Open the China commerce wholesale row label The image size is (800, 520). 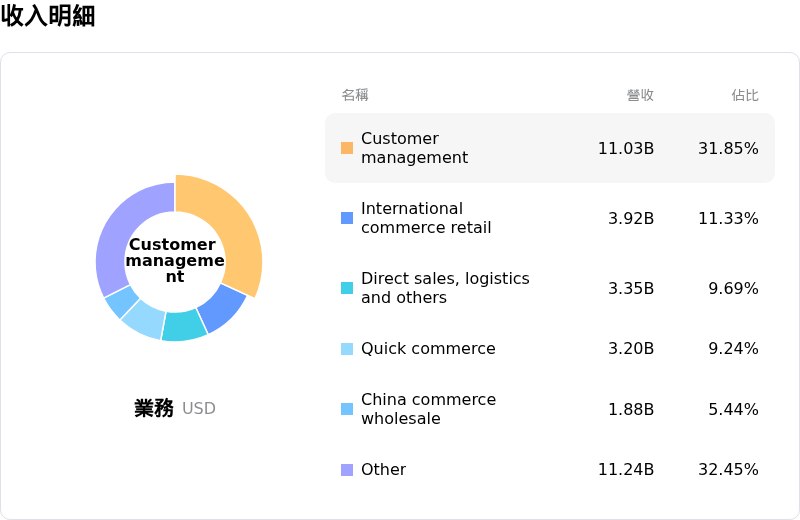(428, 409)
